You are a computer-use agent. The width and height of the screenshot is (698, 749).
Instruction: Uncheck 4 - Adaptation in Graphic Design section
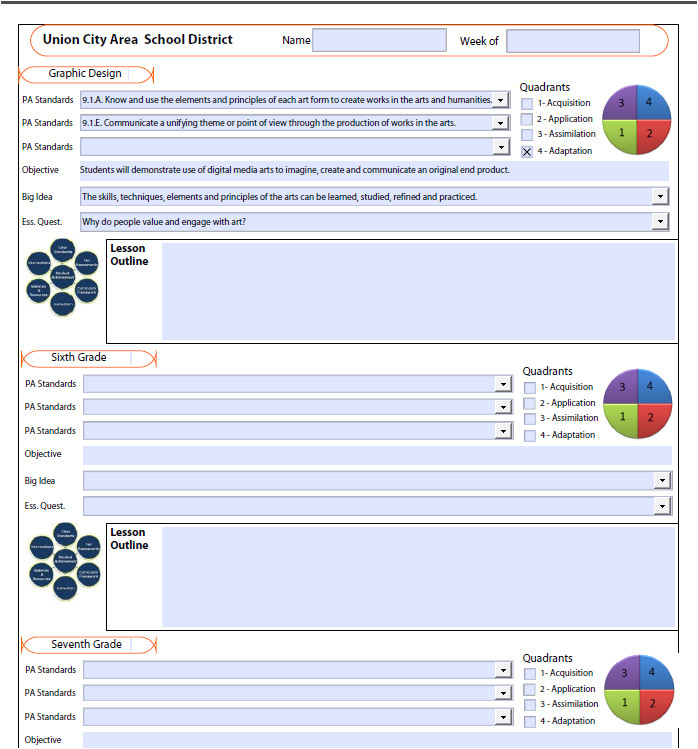pyautogui.click(x=527, y=151)
